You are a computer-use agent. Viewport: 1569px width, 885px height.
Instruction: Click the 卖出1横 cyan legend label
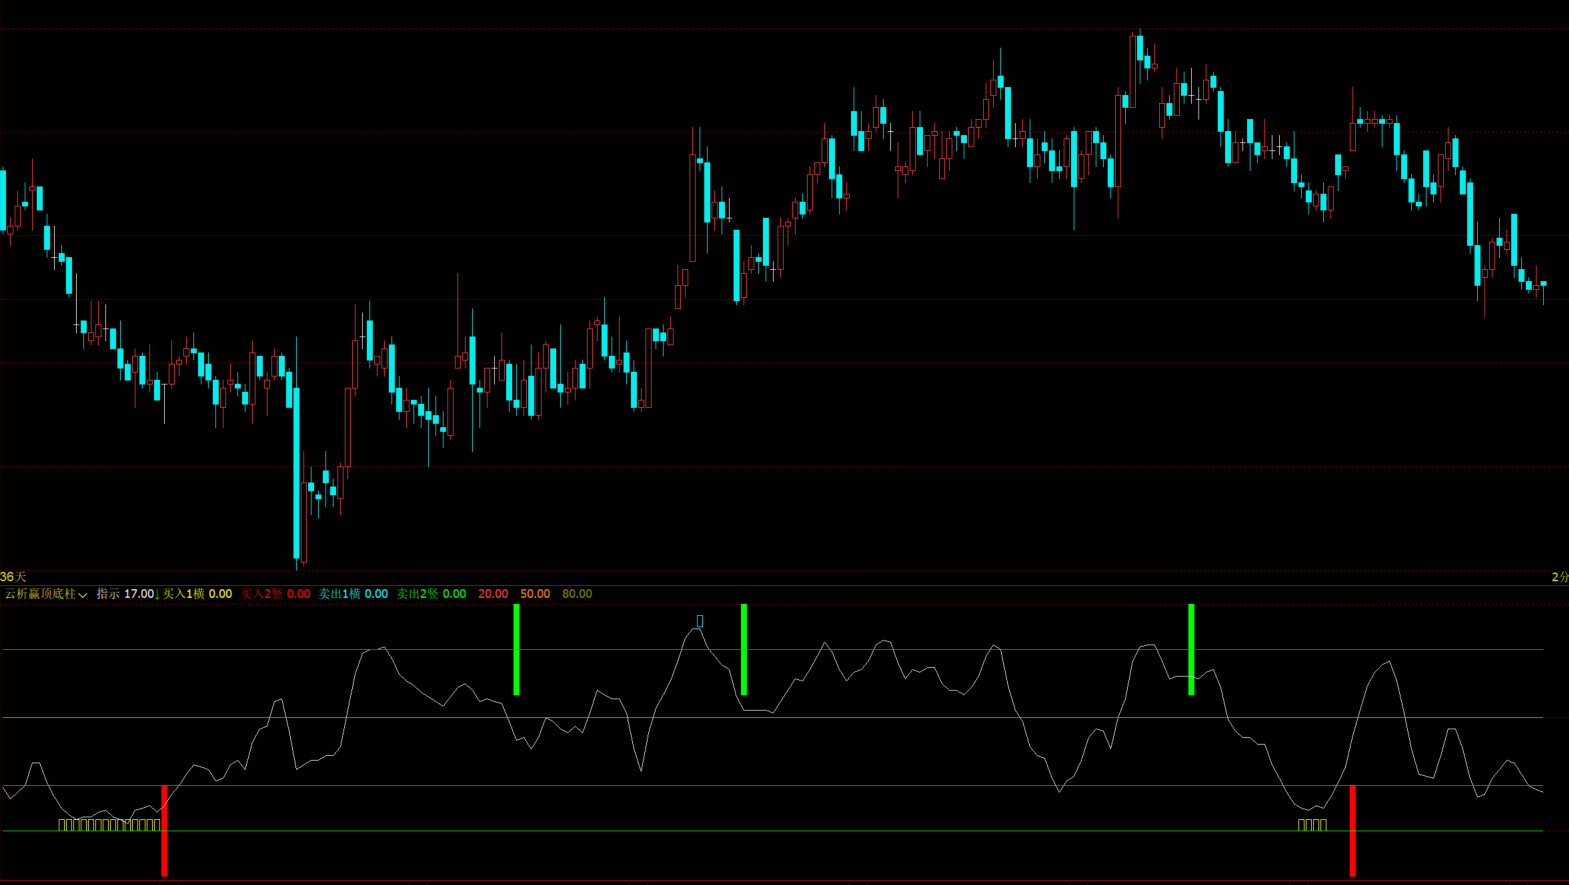click(x=353, y=594)
